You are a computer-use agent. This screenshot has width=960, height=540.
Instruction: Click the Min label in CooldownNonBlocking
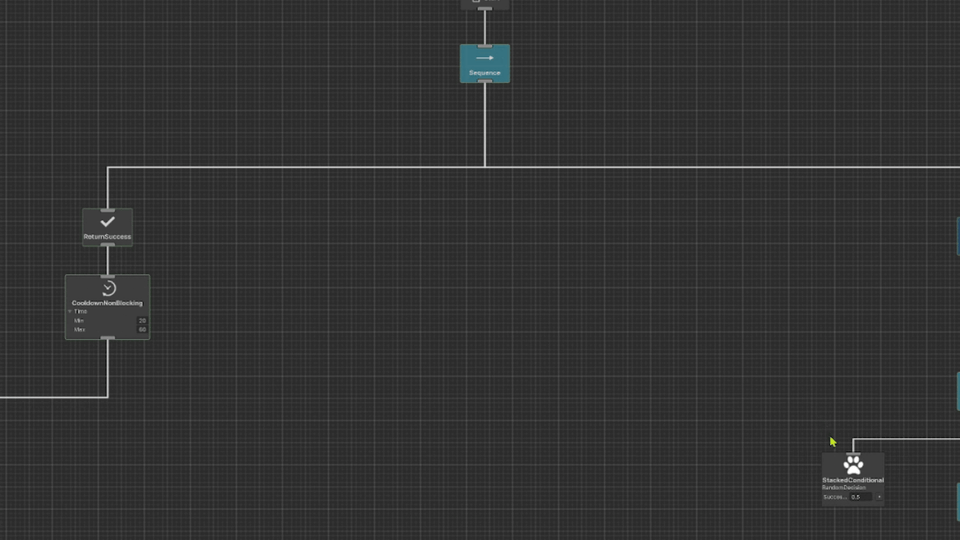(x=79, y=320)
